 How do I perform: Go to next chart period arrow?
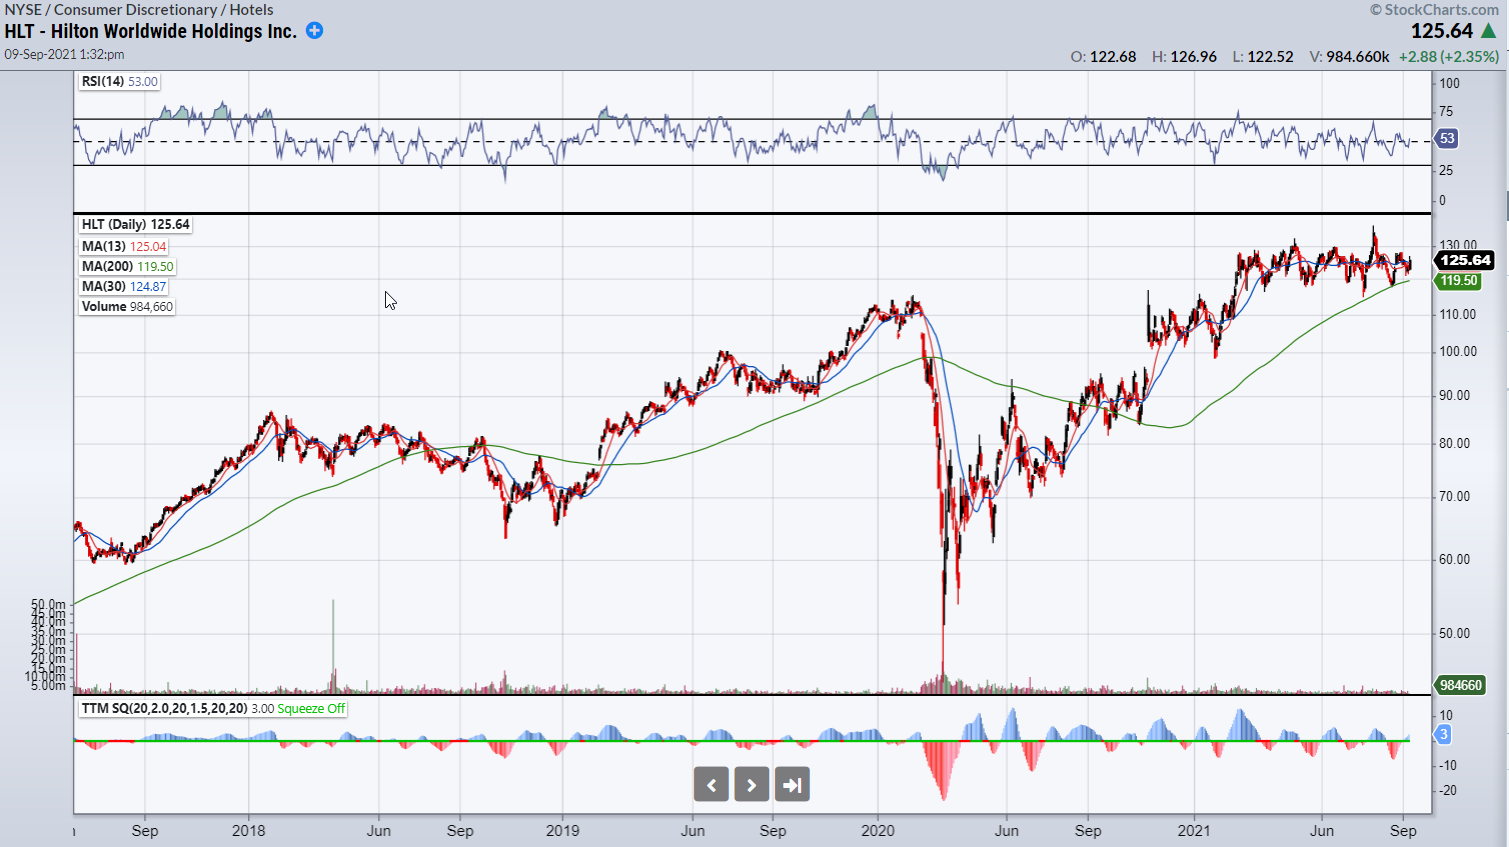coord(752,785)
